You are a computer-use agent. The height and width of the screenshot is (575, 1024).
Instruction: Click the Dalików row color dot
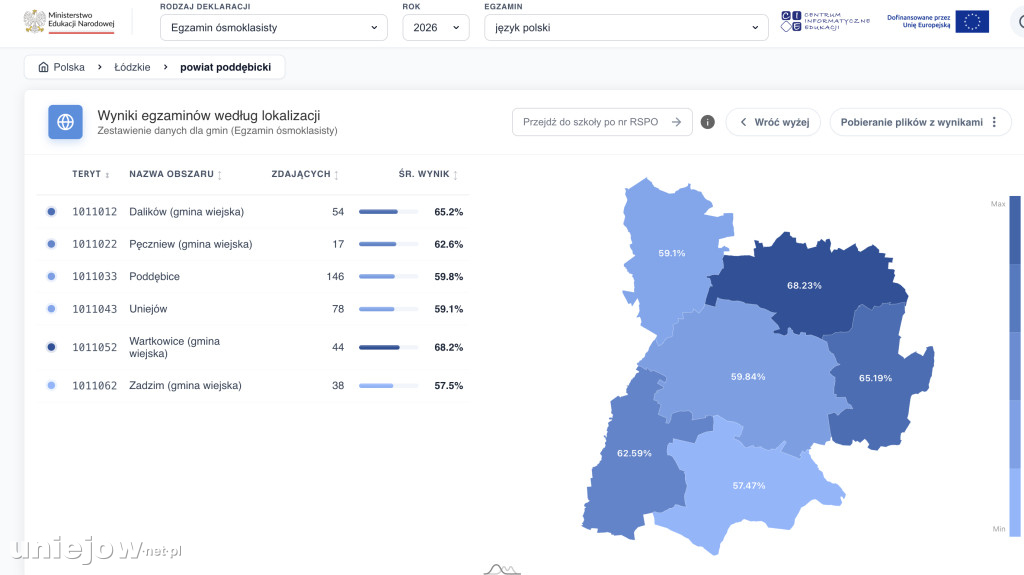(51, 212)
